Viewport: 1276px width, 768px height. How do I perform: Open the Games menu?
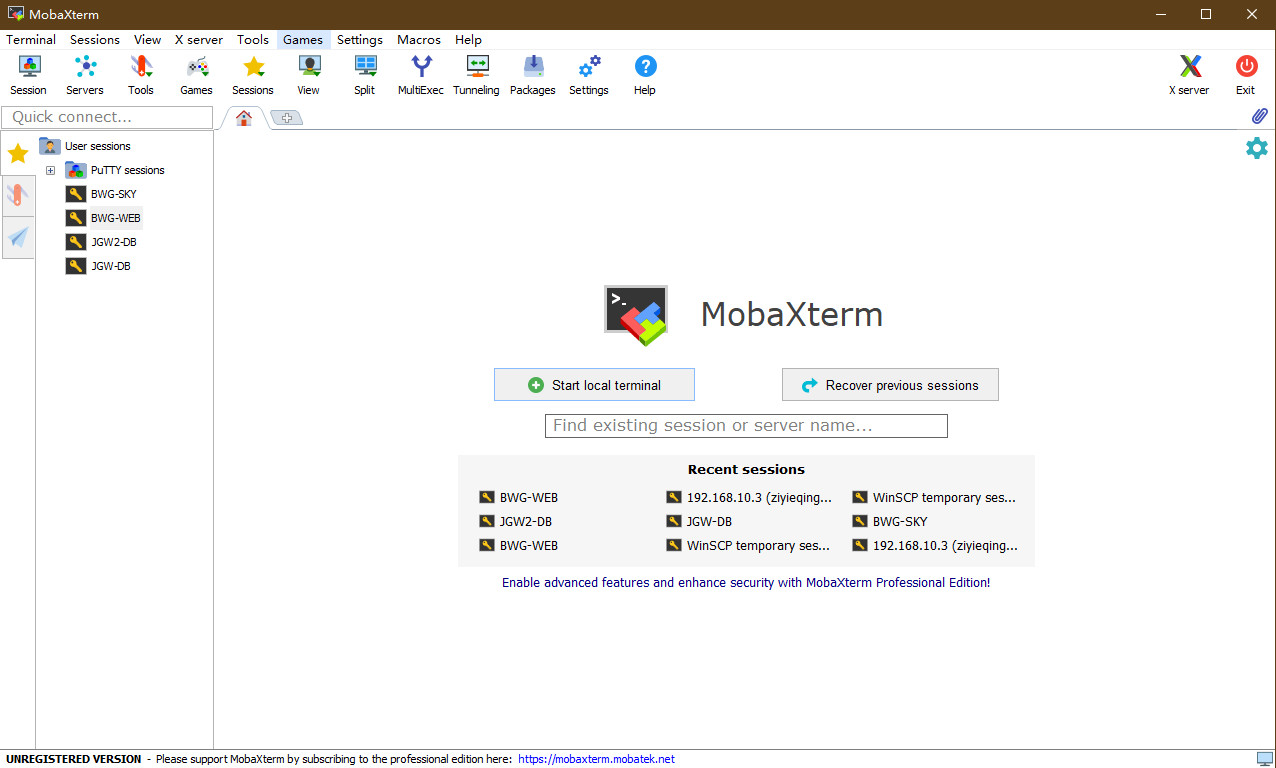click(x=302, y=40)
